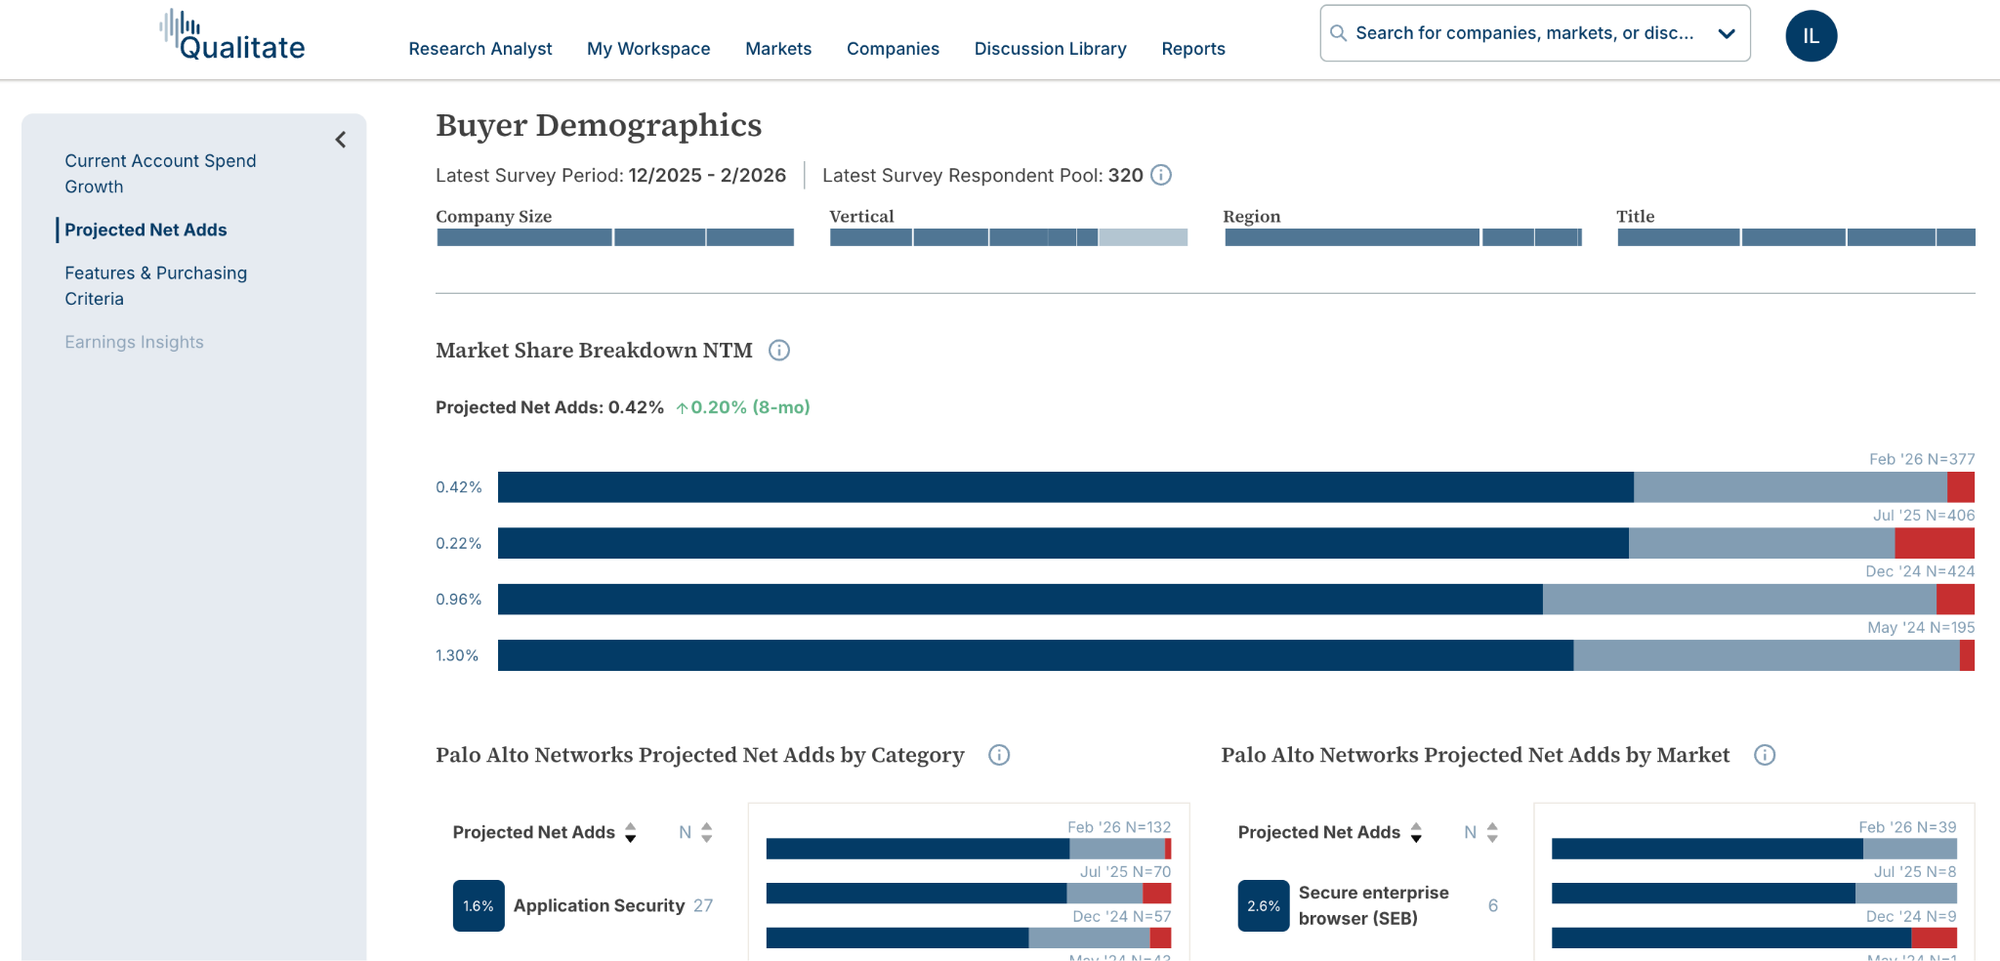This screenshot has height=961, width=2000.
Task: Open the Markets menu
Action: coord(778,48)
